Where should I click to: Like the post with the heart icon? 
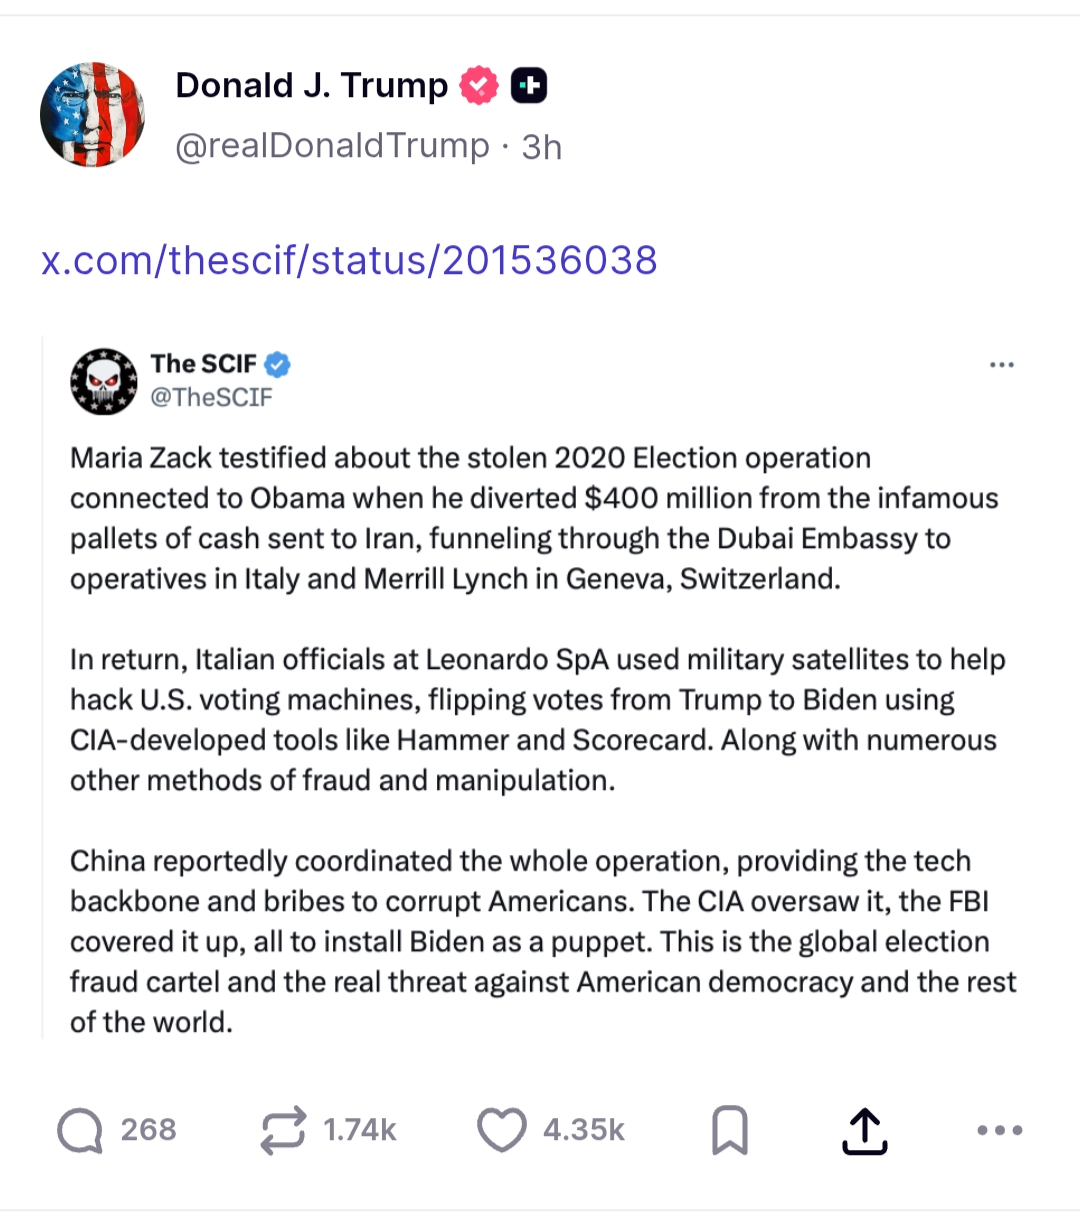pos(501,1131)
